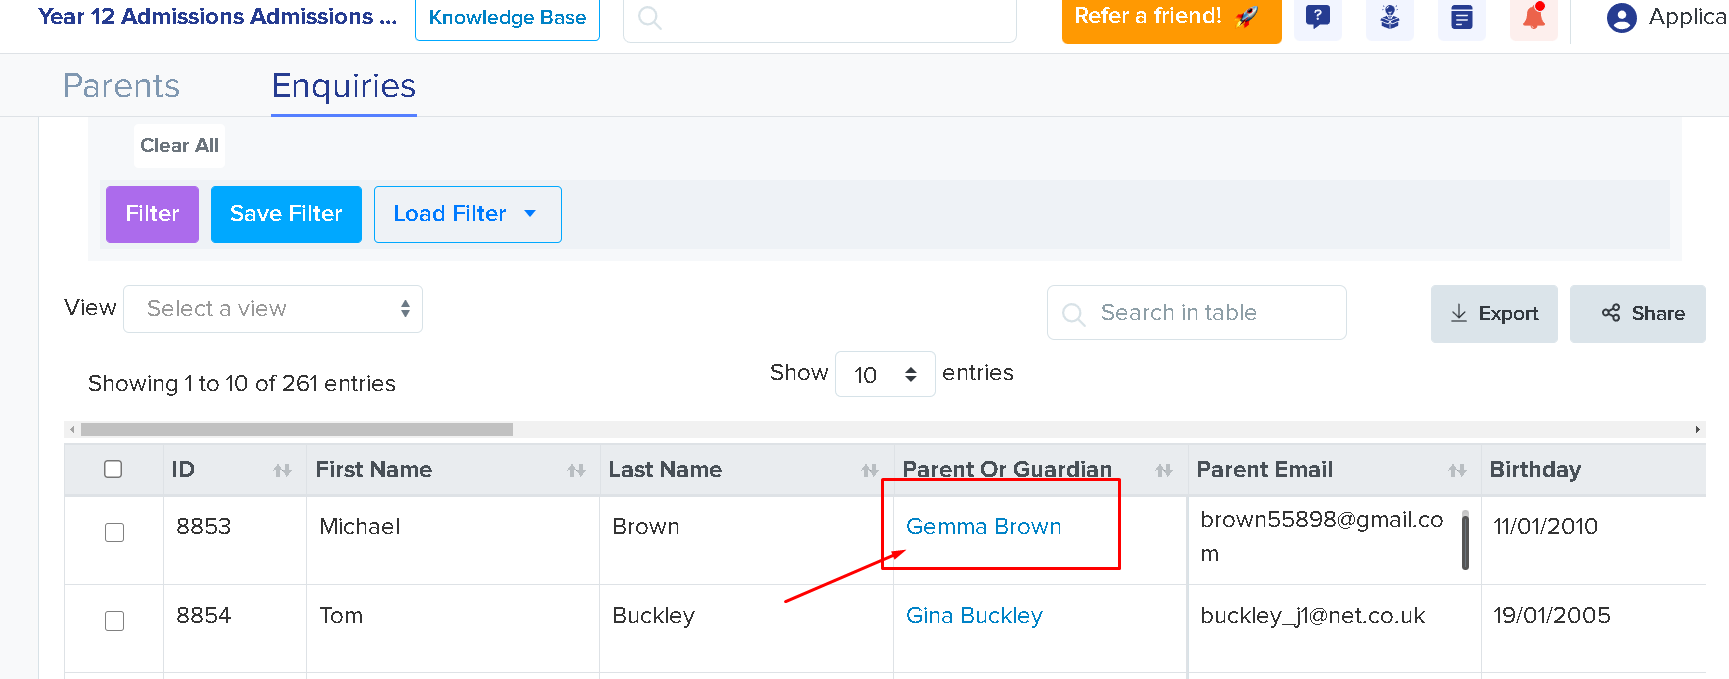This screenshot has height=679, width=1729.
Task: Focus the Search in table field
Action: (x=1196, y=313)
